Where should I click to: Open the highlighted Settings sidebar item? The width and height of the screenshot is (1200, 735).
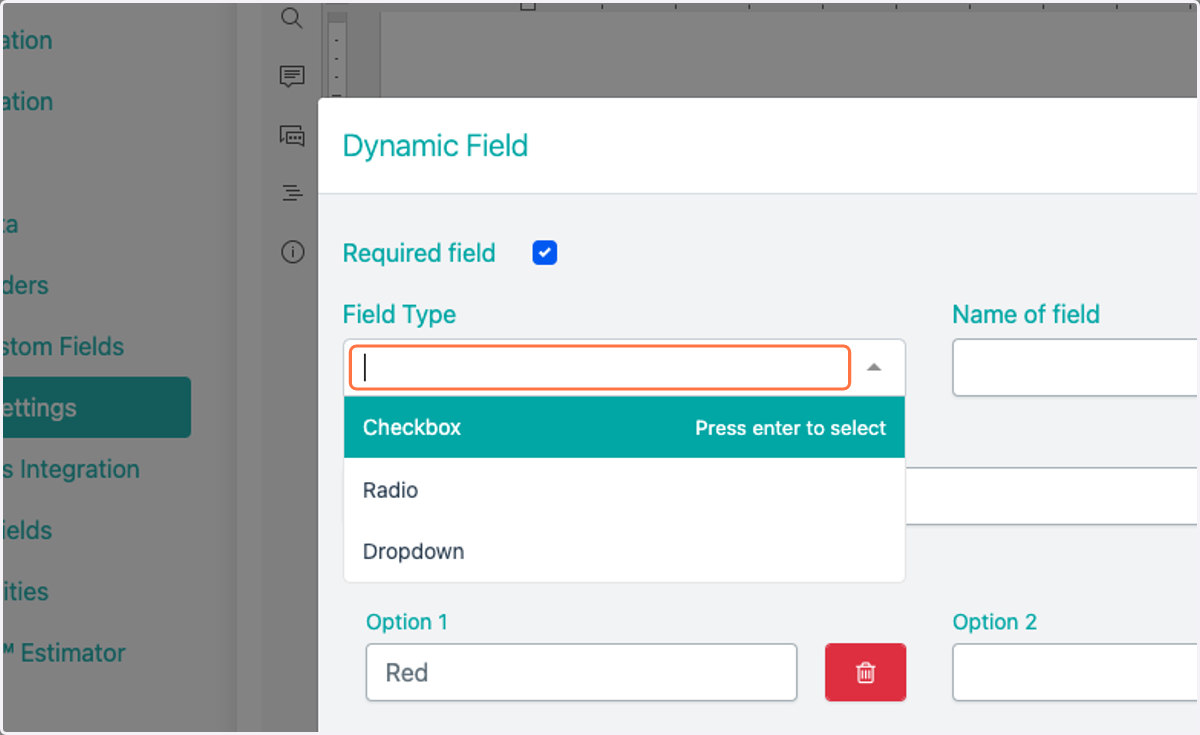coord(95,407)
